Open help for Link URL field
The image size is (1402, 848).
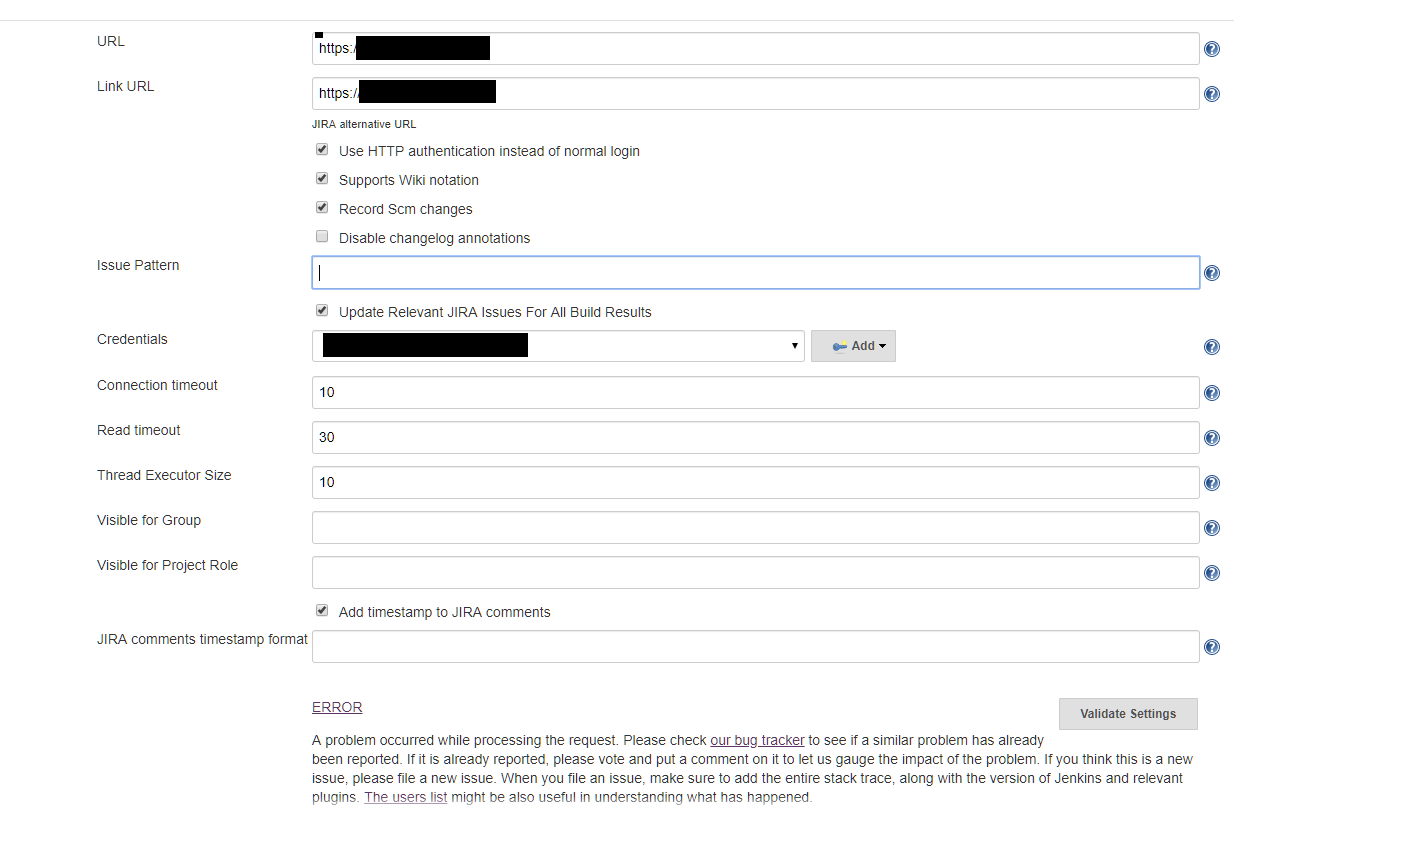click(x=1211, y=94)
